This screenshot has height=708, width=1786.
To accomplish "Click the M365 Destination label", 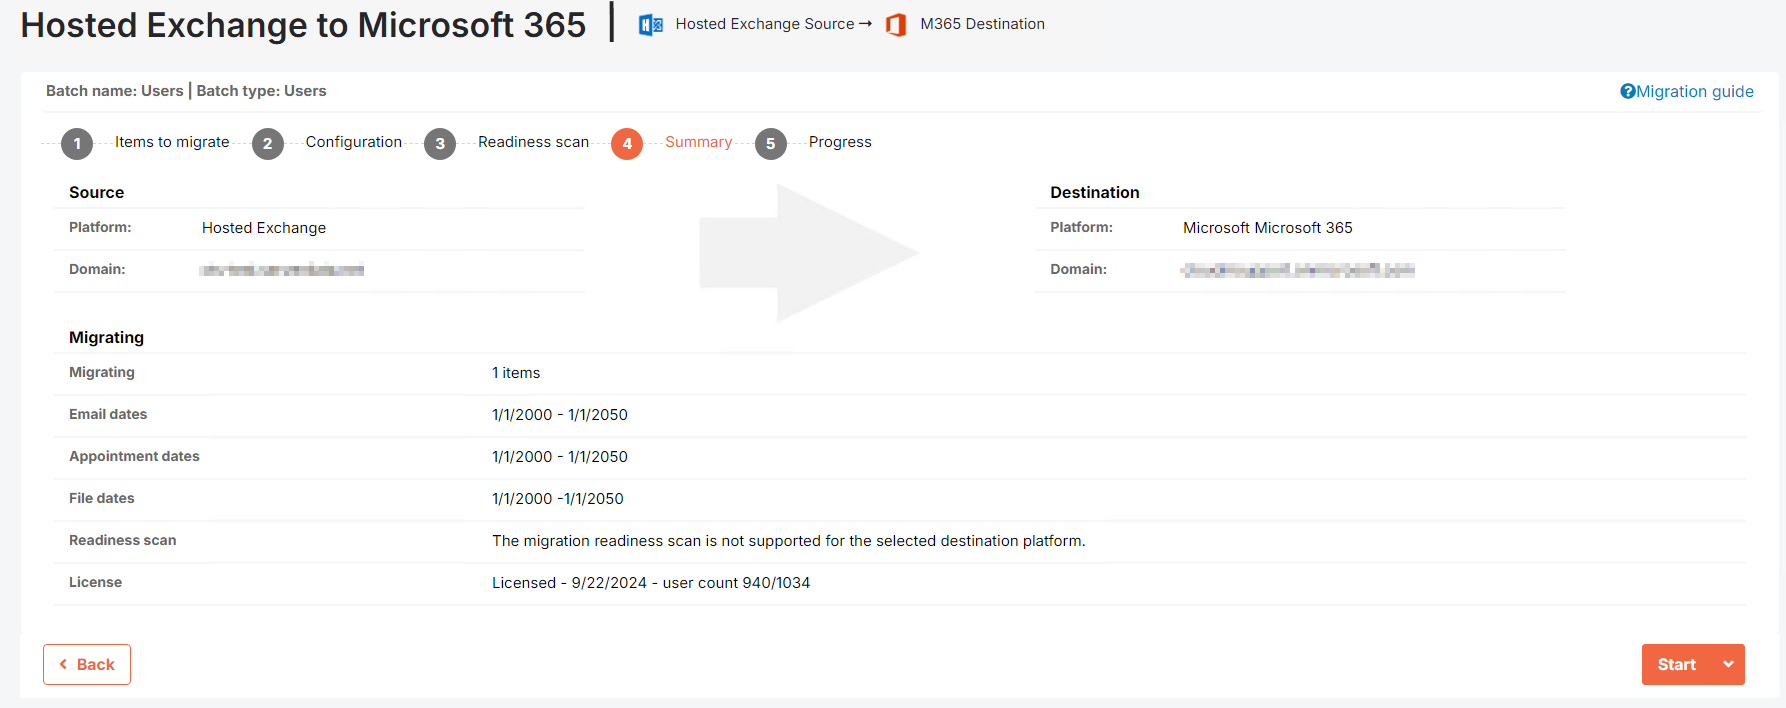I will coord(982,24).
